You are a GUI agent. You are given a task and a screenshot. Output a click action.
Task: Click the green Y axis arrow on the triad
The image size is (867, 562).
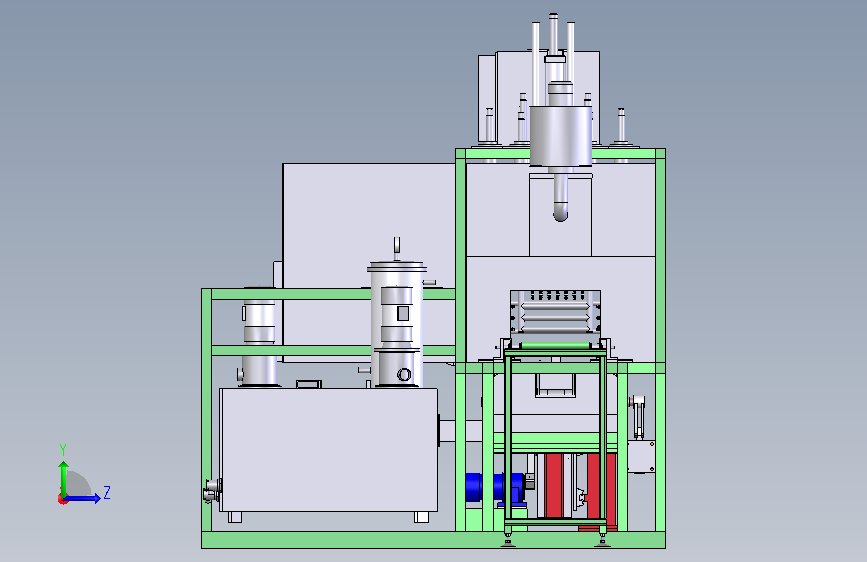(x=64, y=479)
